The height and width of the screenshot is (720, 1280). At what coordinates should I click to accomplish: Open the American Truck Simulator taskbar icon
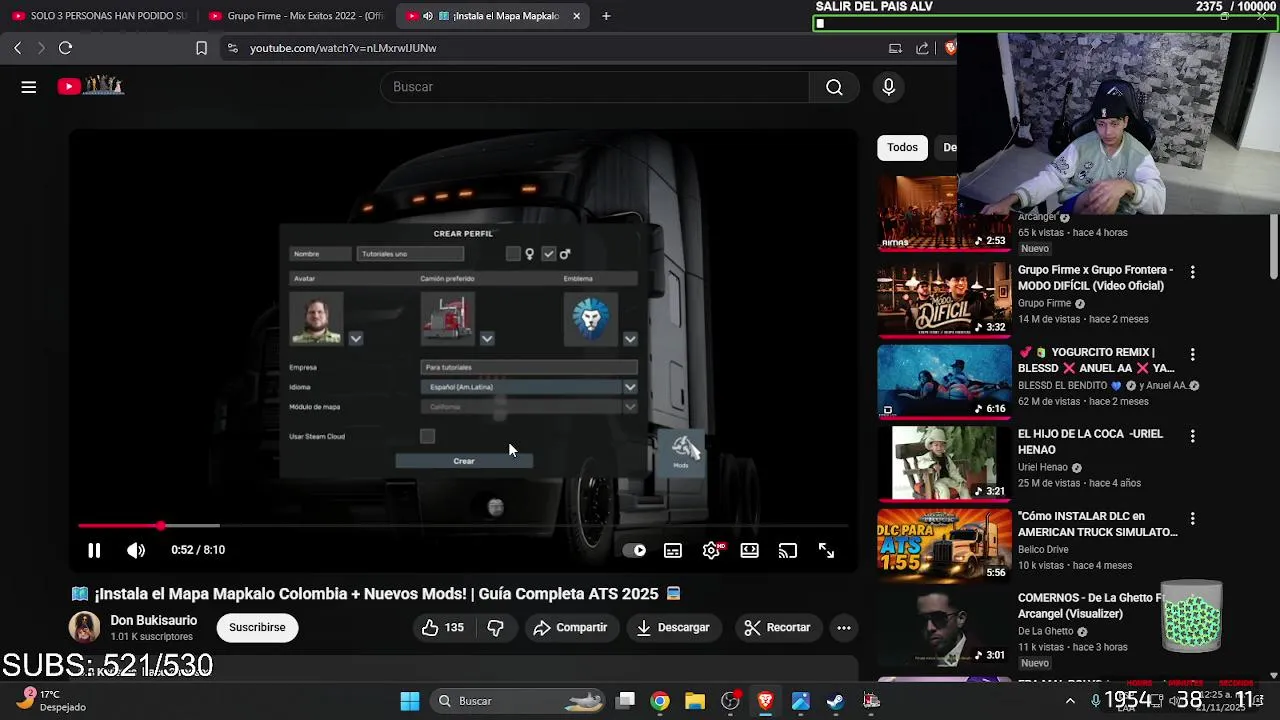(871, 701)
